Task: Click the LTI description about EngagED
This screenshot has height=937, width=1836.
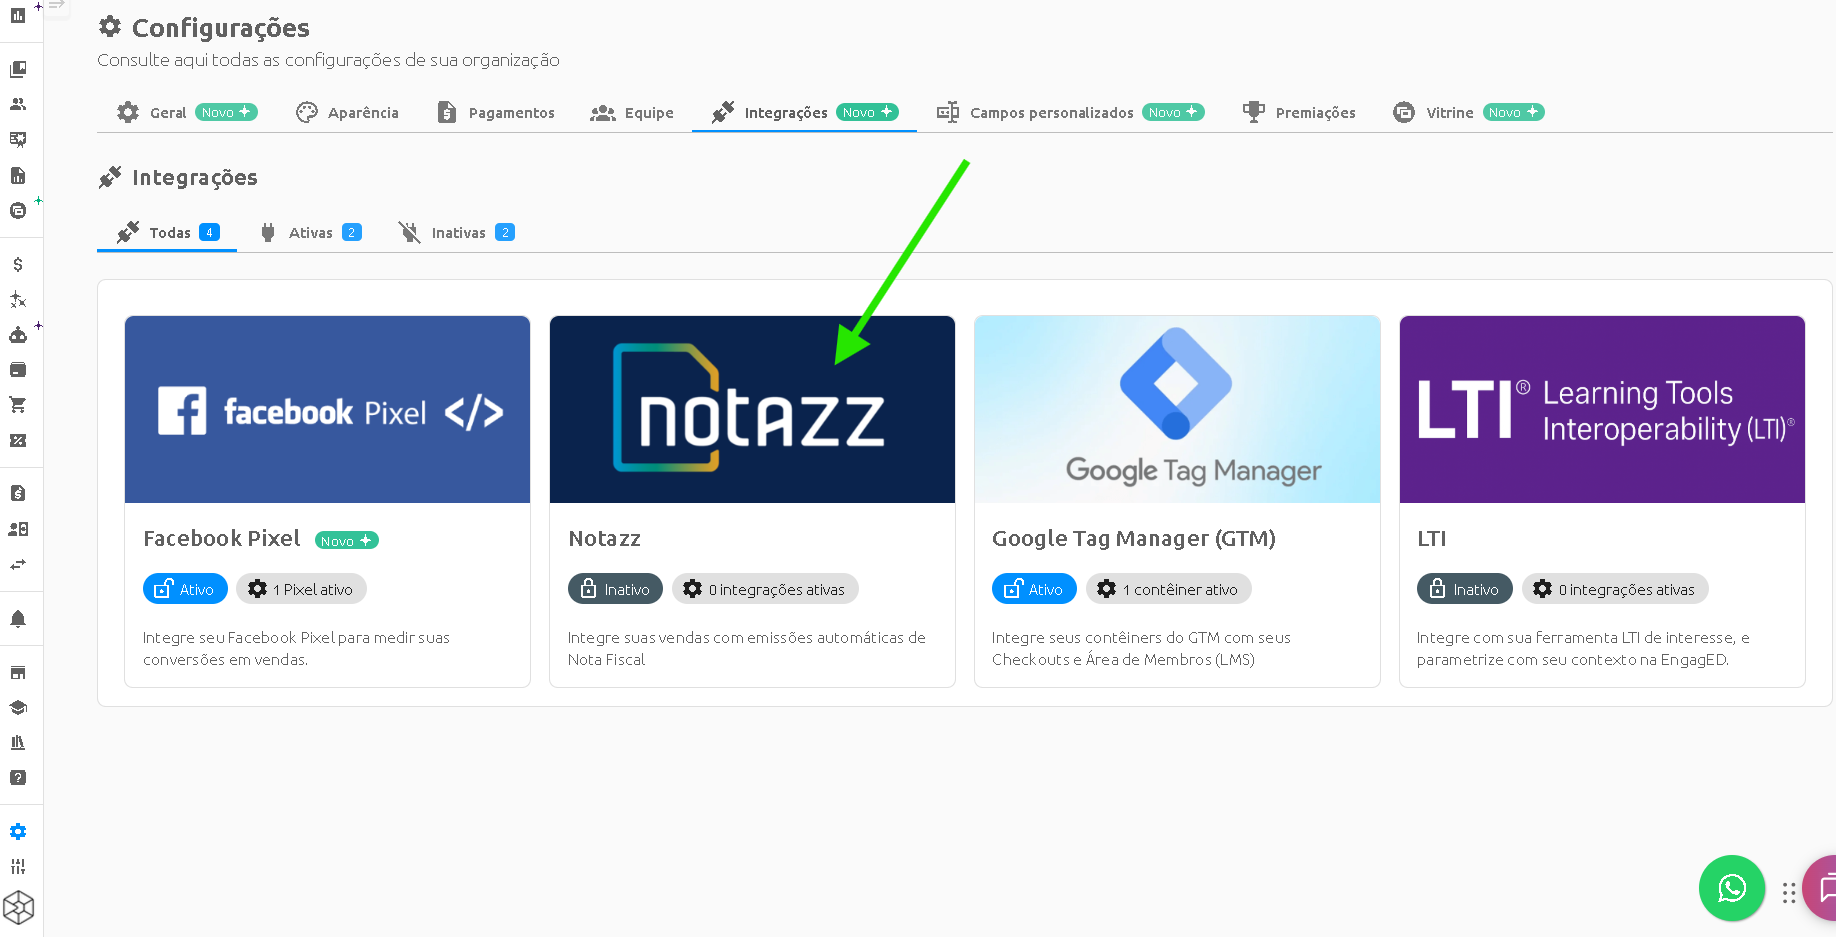Action: coord(1583,648)
